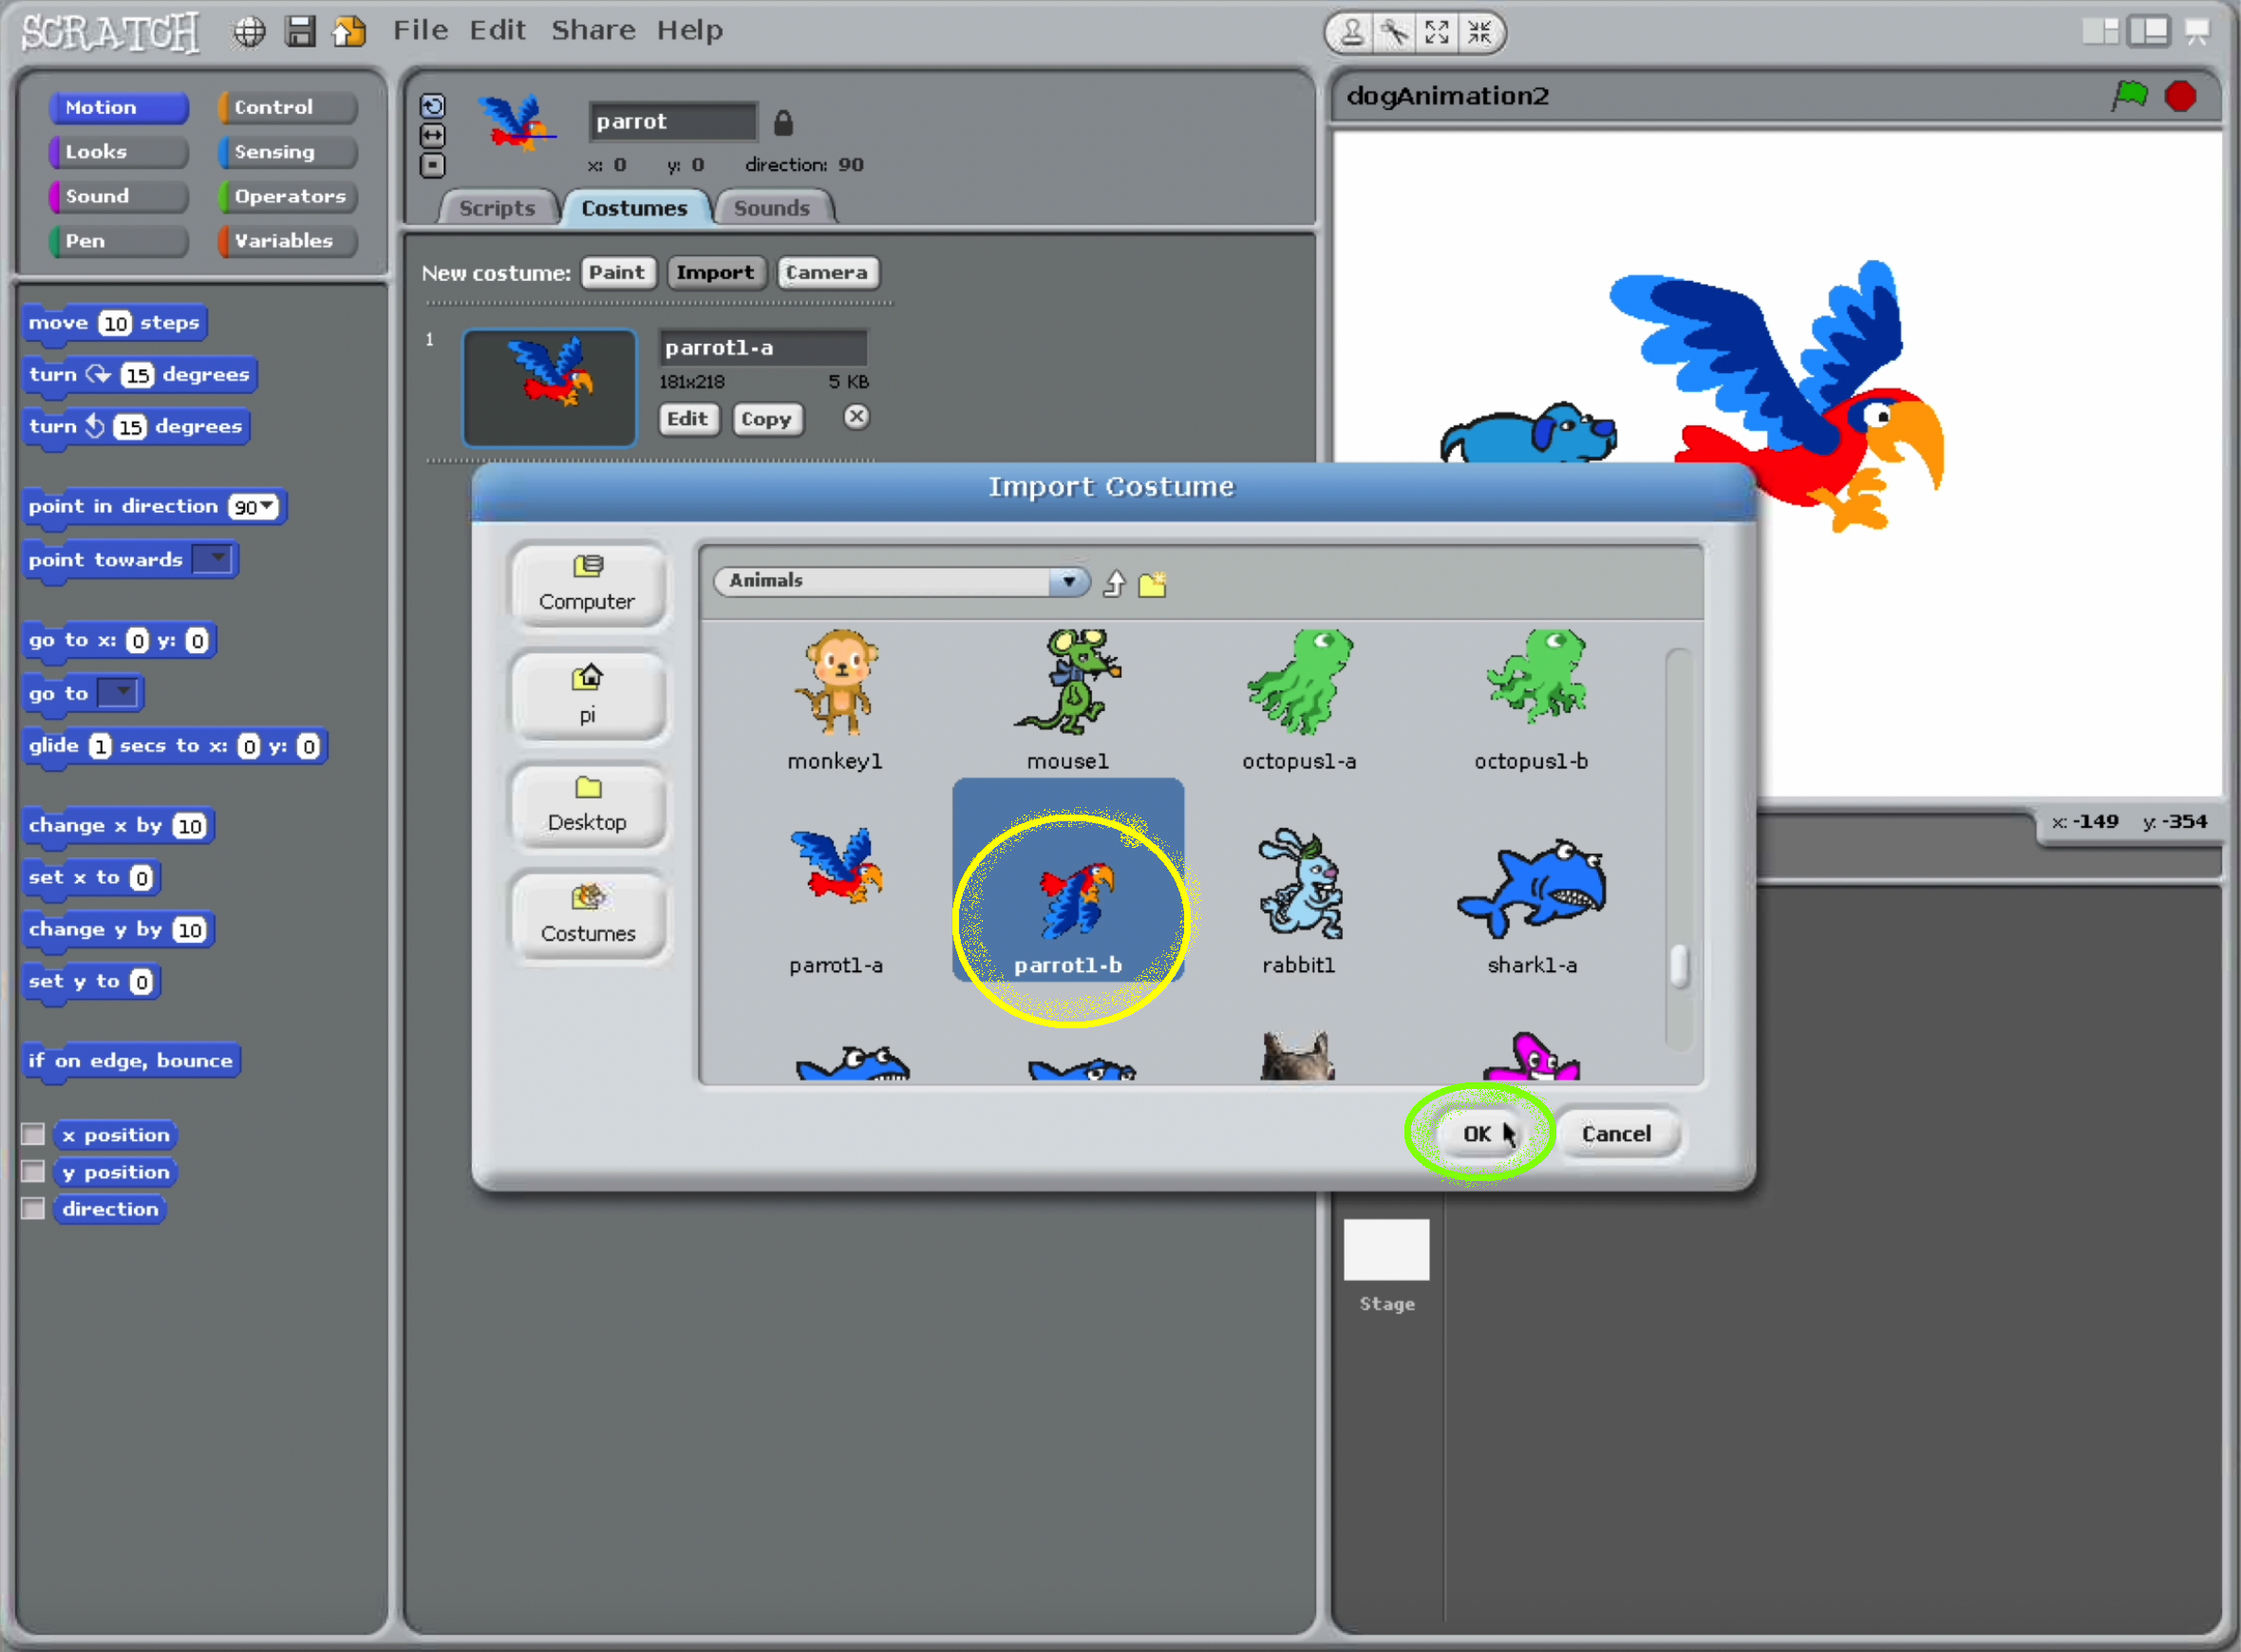Click the globe language icon
The width and height of the screenshot is (2241, 1652).
coord(249,32)
